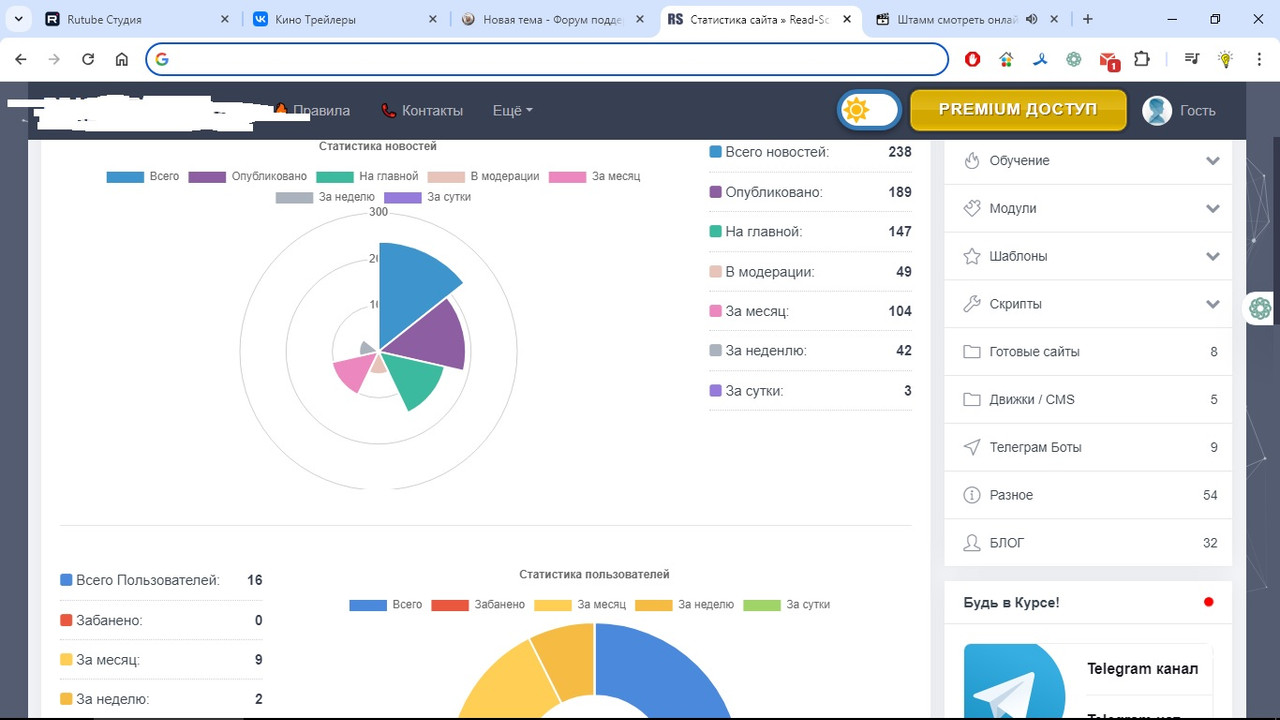Click the flame icon beside Обучение
The image size is (1280, 720).
coord(971,160)
